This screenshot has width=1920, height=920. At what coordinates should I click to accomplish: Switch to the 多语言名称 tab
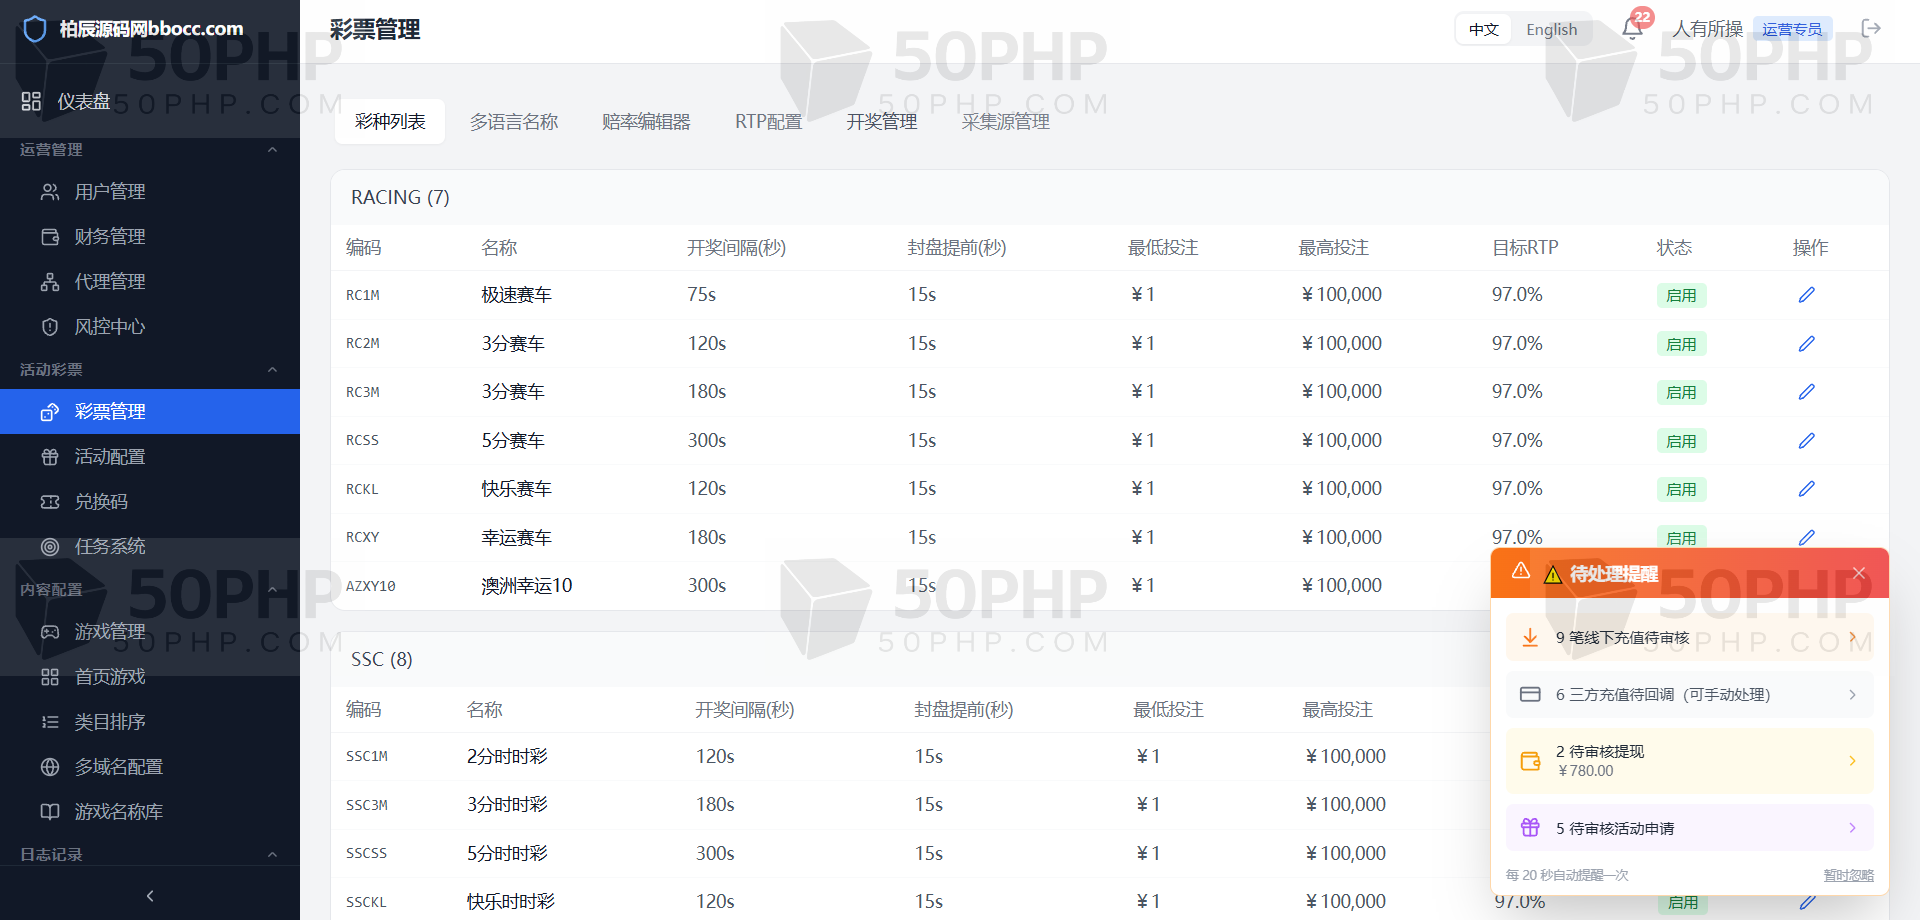(514, 122)
